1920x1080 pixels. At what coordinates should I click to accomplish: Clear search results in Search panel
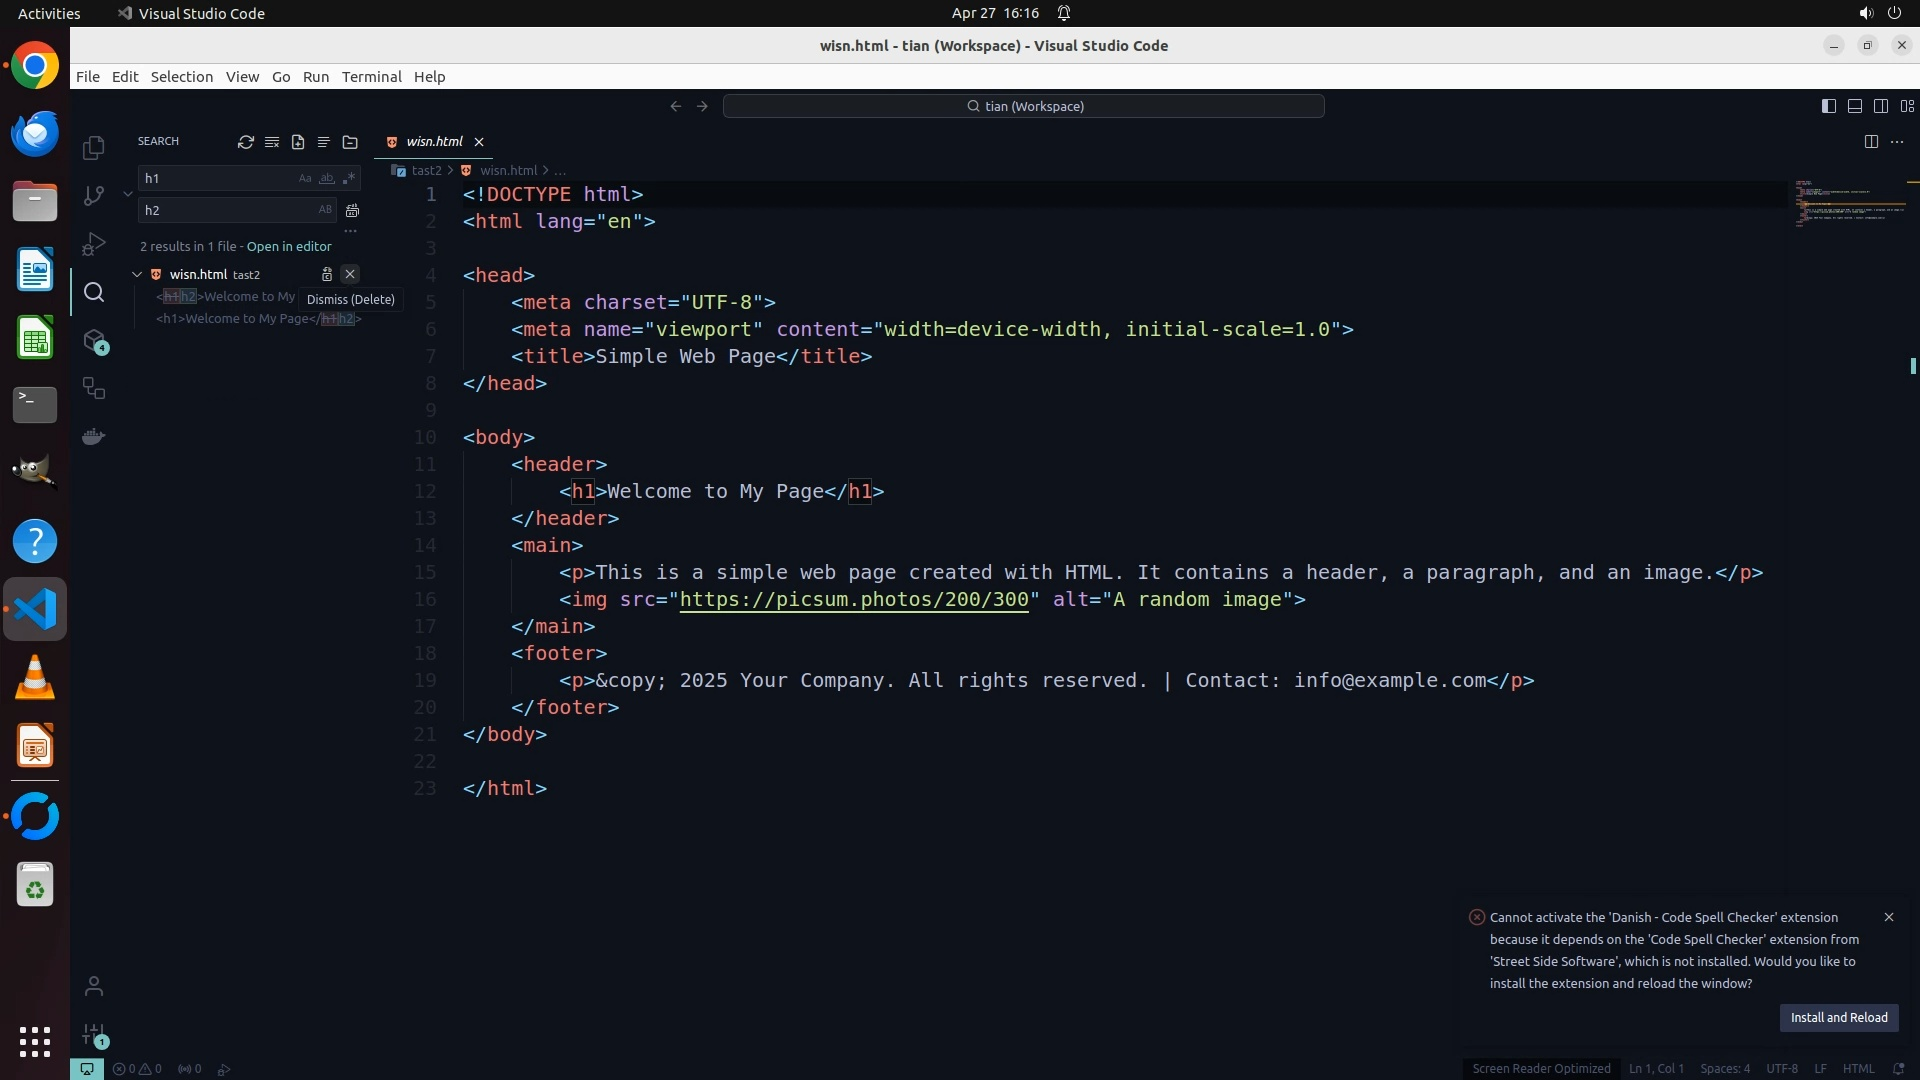point(272,142)
